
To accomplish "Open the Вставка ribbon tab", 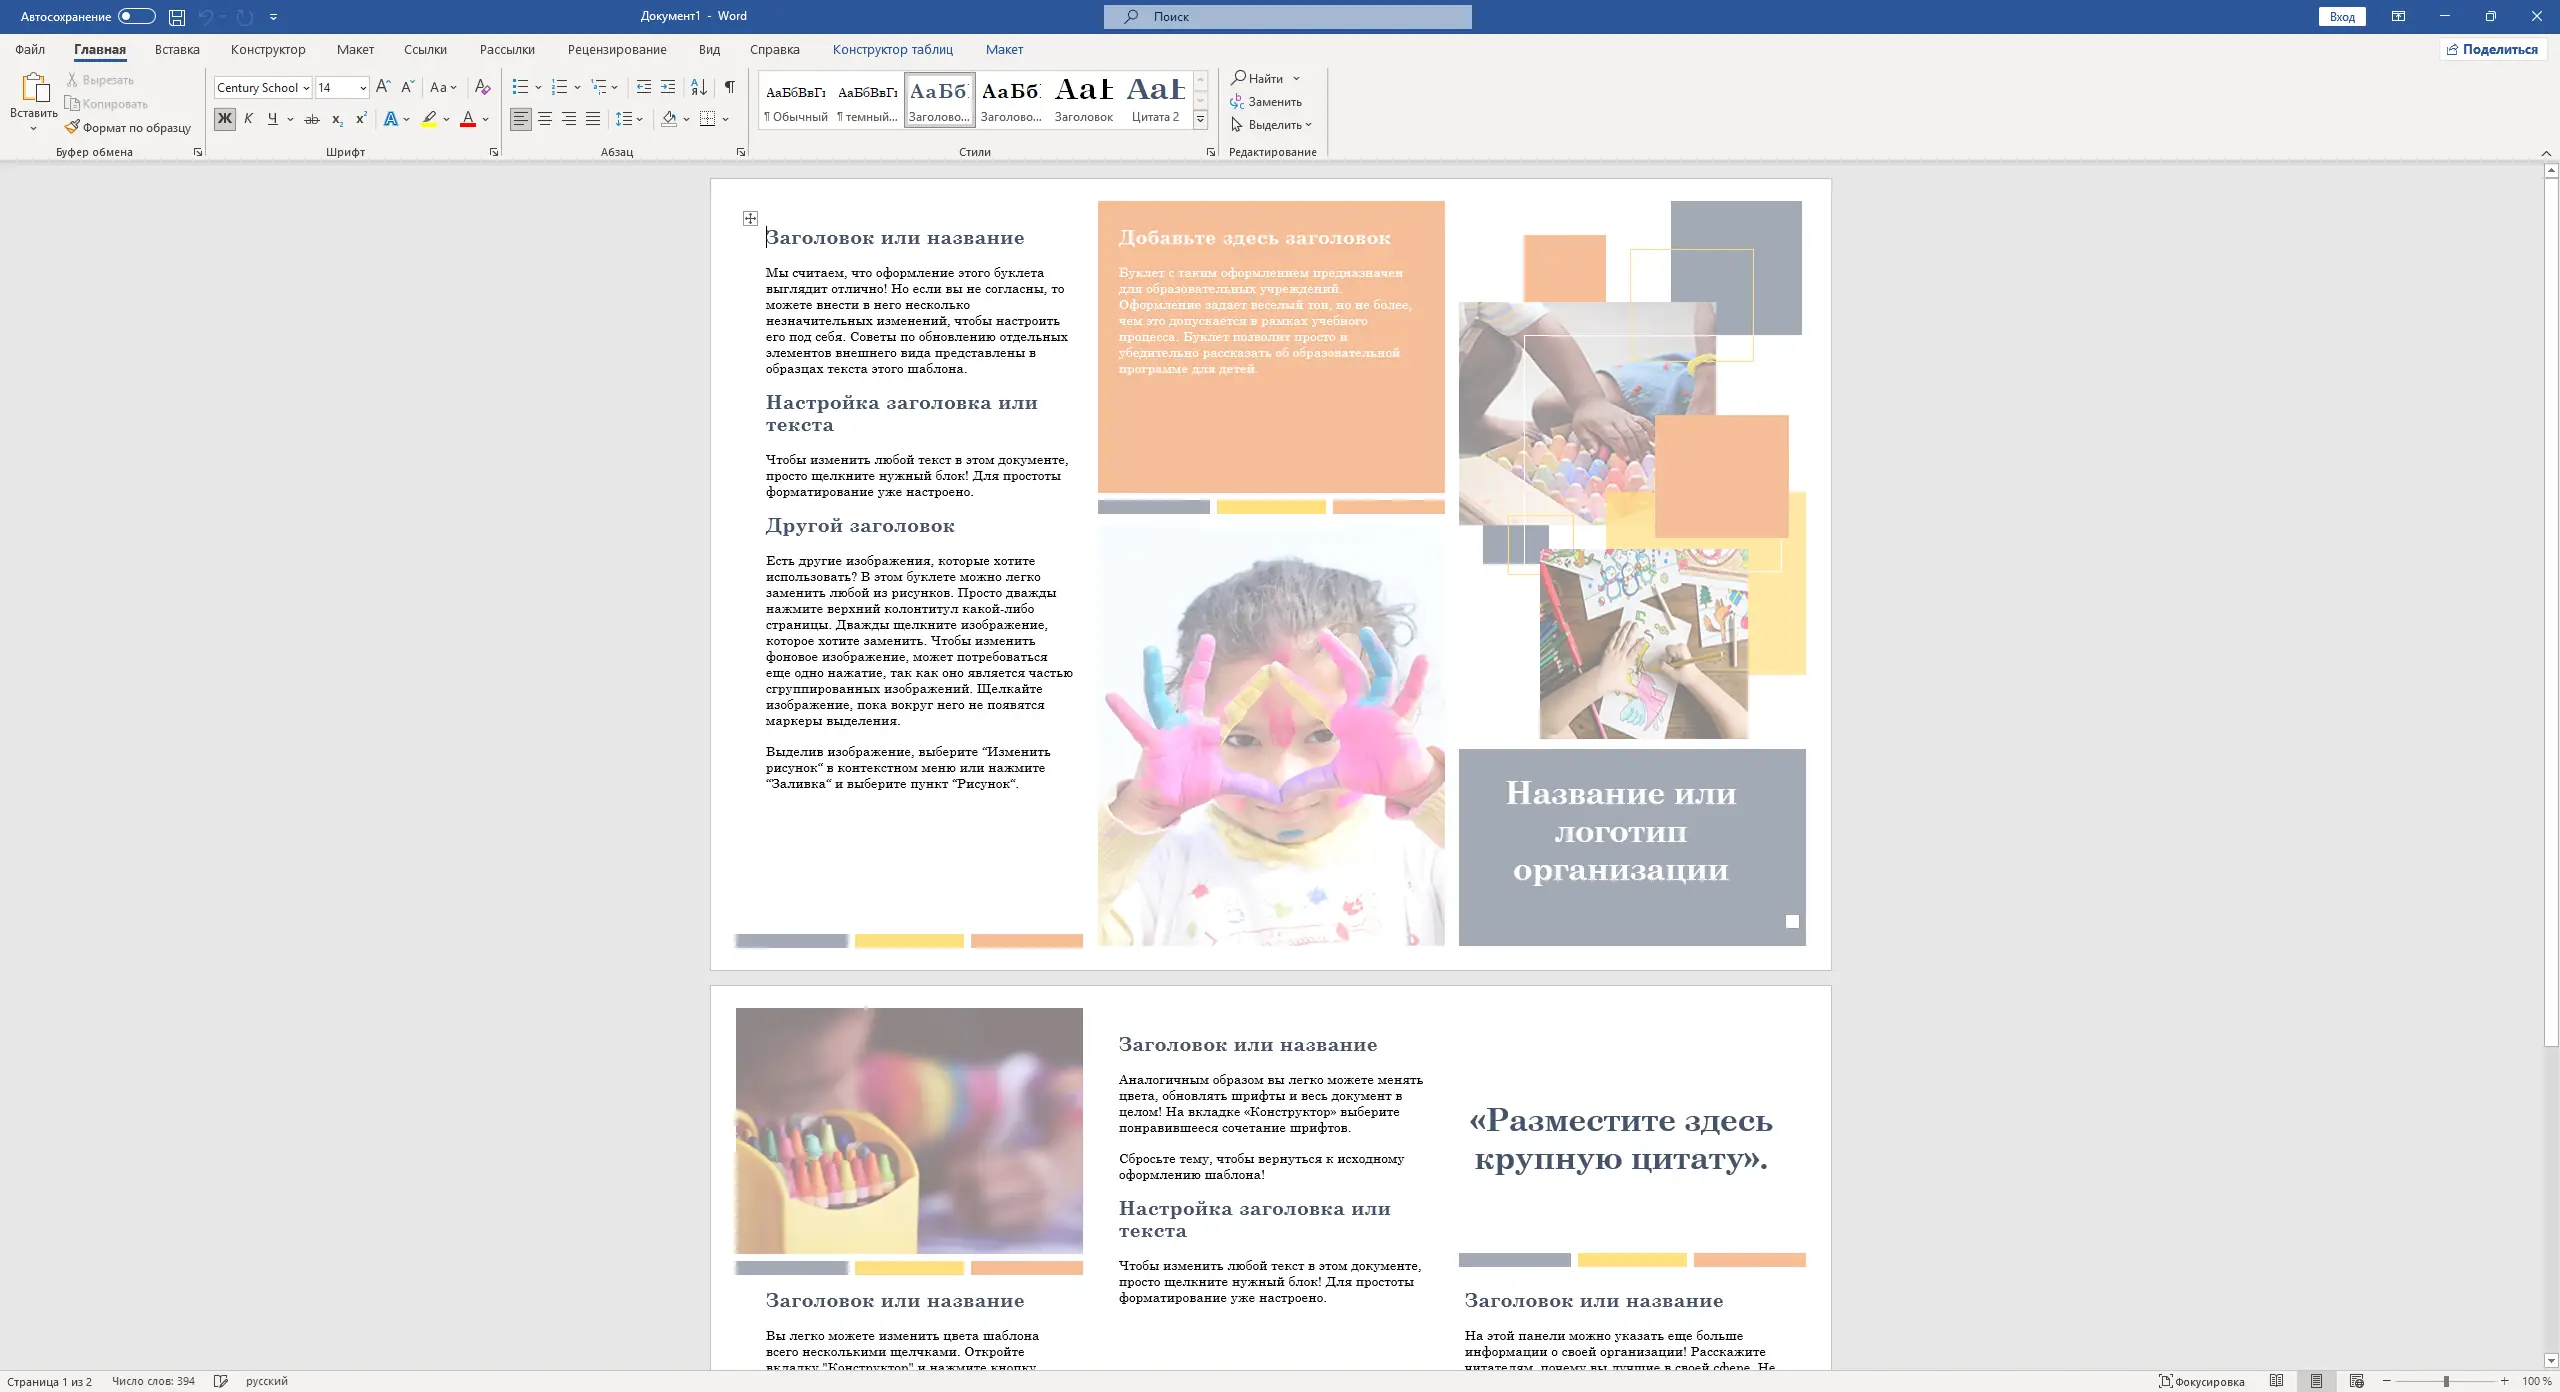I will pyautogui.click(x=177, y=49).
